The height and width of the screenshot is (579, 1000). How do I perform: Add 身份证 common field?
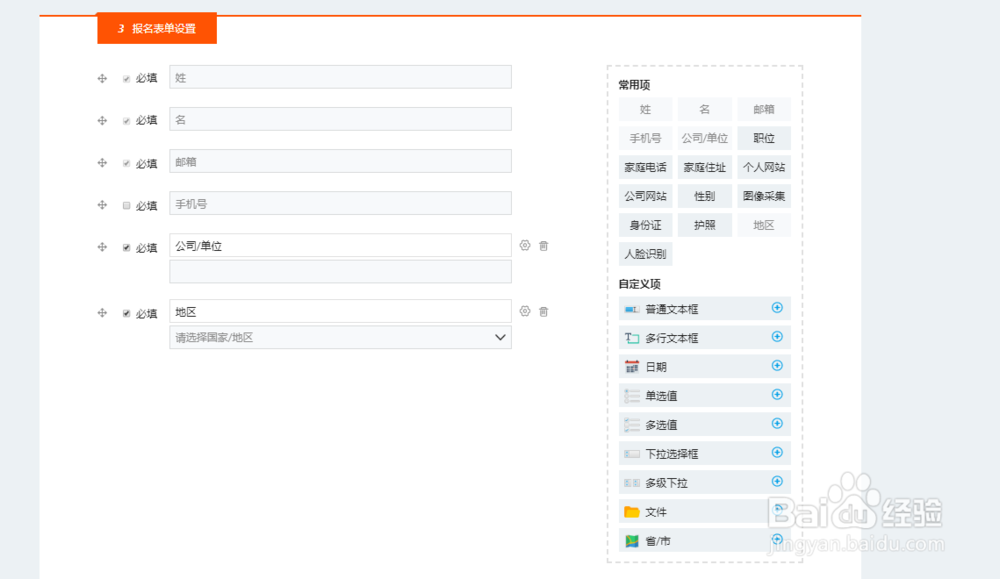(645, 225)
